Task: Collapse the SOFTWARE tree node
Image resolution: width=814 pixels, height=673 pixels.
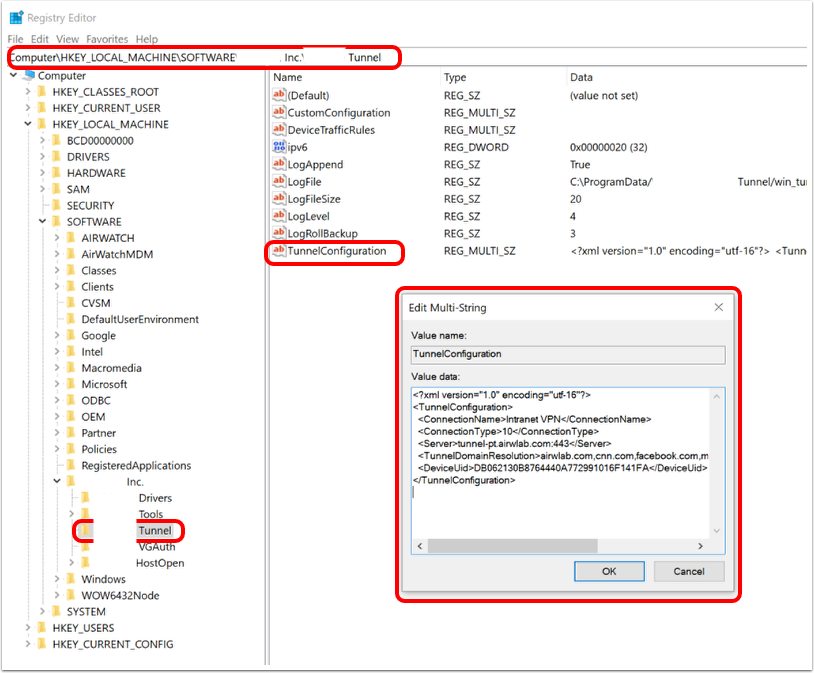Action: click(42, 222)
